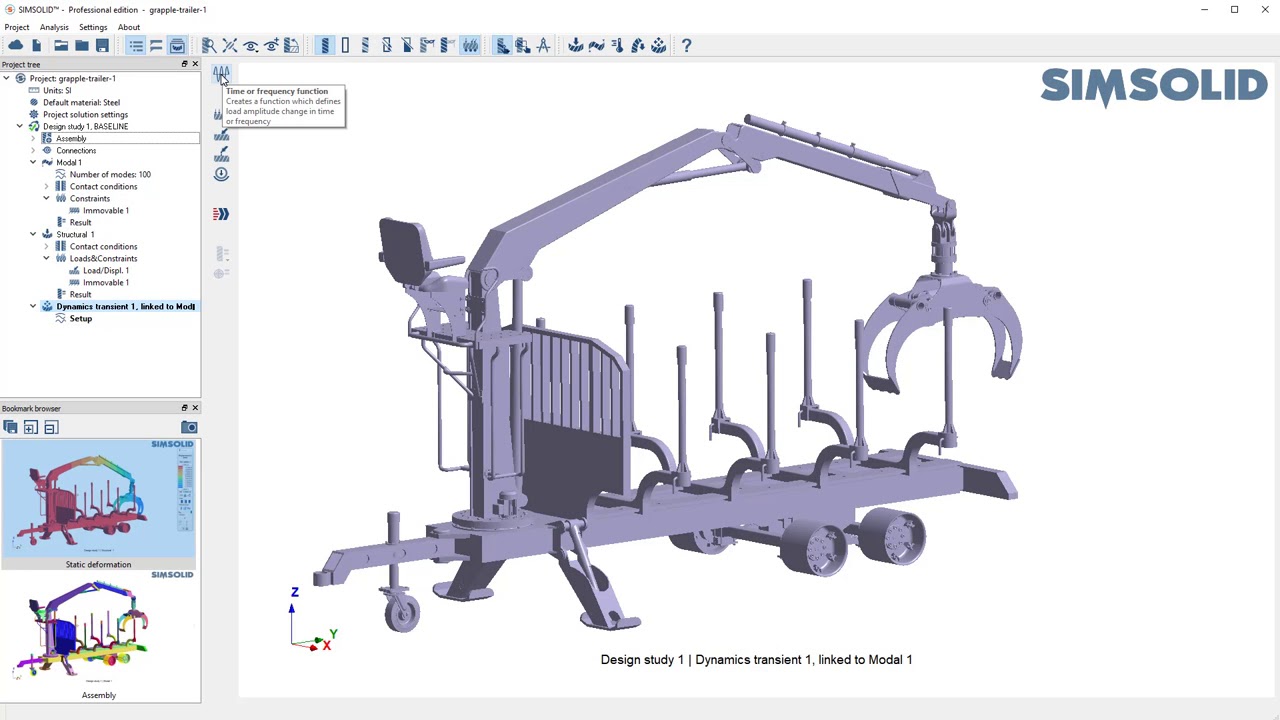Image resolution: width=1280 pixels, height=720 pixels.
Task: Click the XYZ axis triad in viewport
Action: (x=312, y=620)
